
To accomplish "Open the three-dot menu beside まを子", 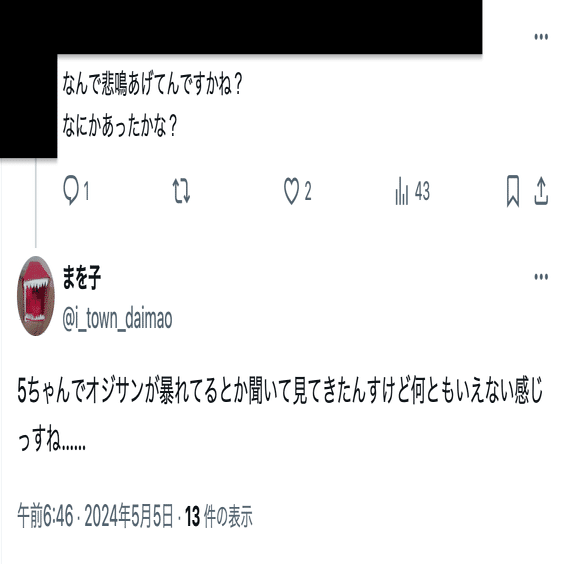I will (541, 277).
